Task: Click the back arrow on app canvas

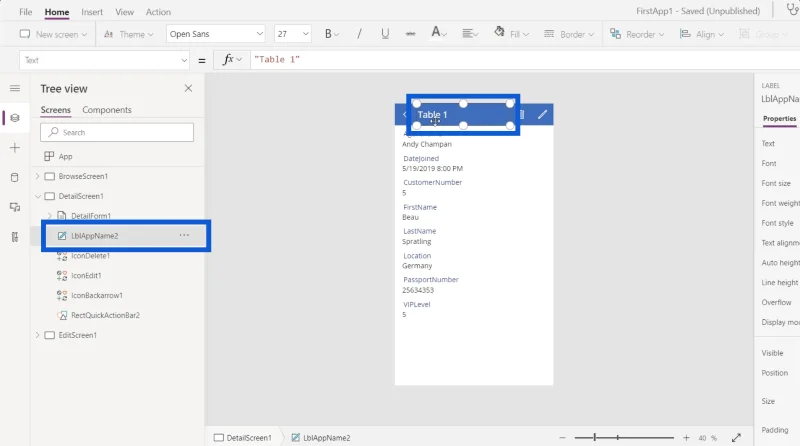Action: tap(404, 114)
